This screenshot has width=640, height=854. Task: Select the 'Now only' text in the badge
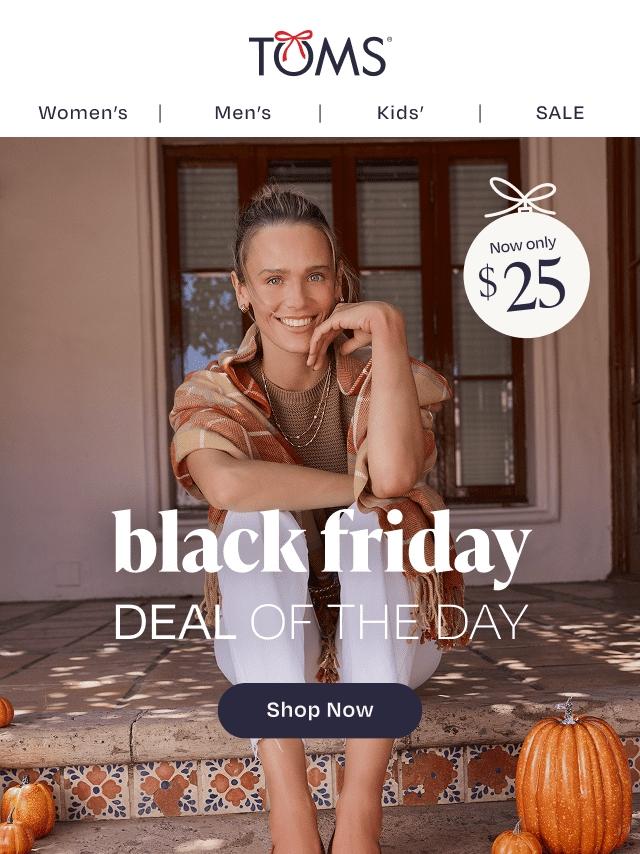point(522,246)
